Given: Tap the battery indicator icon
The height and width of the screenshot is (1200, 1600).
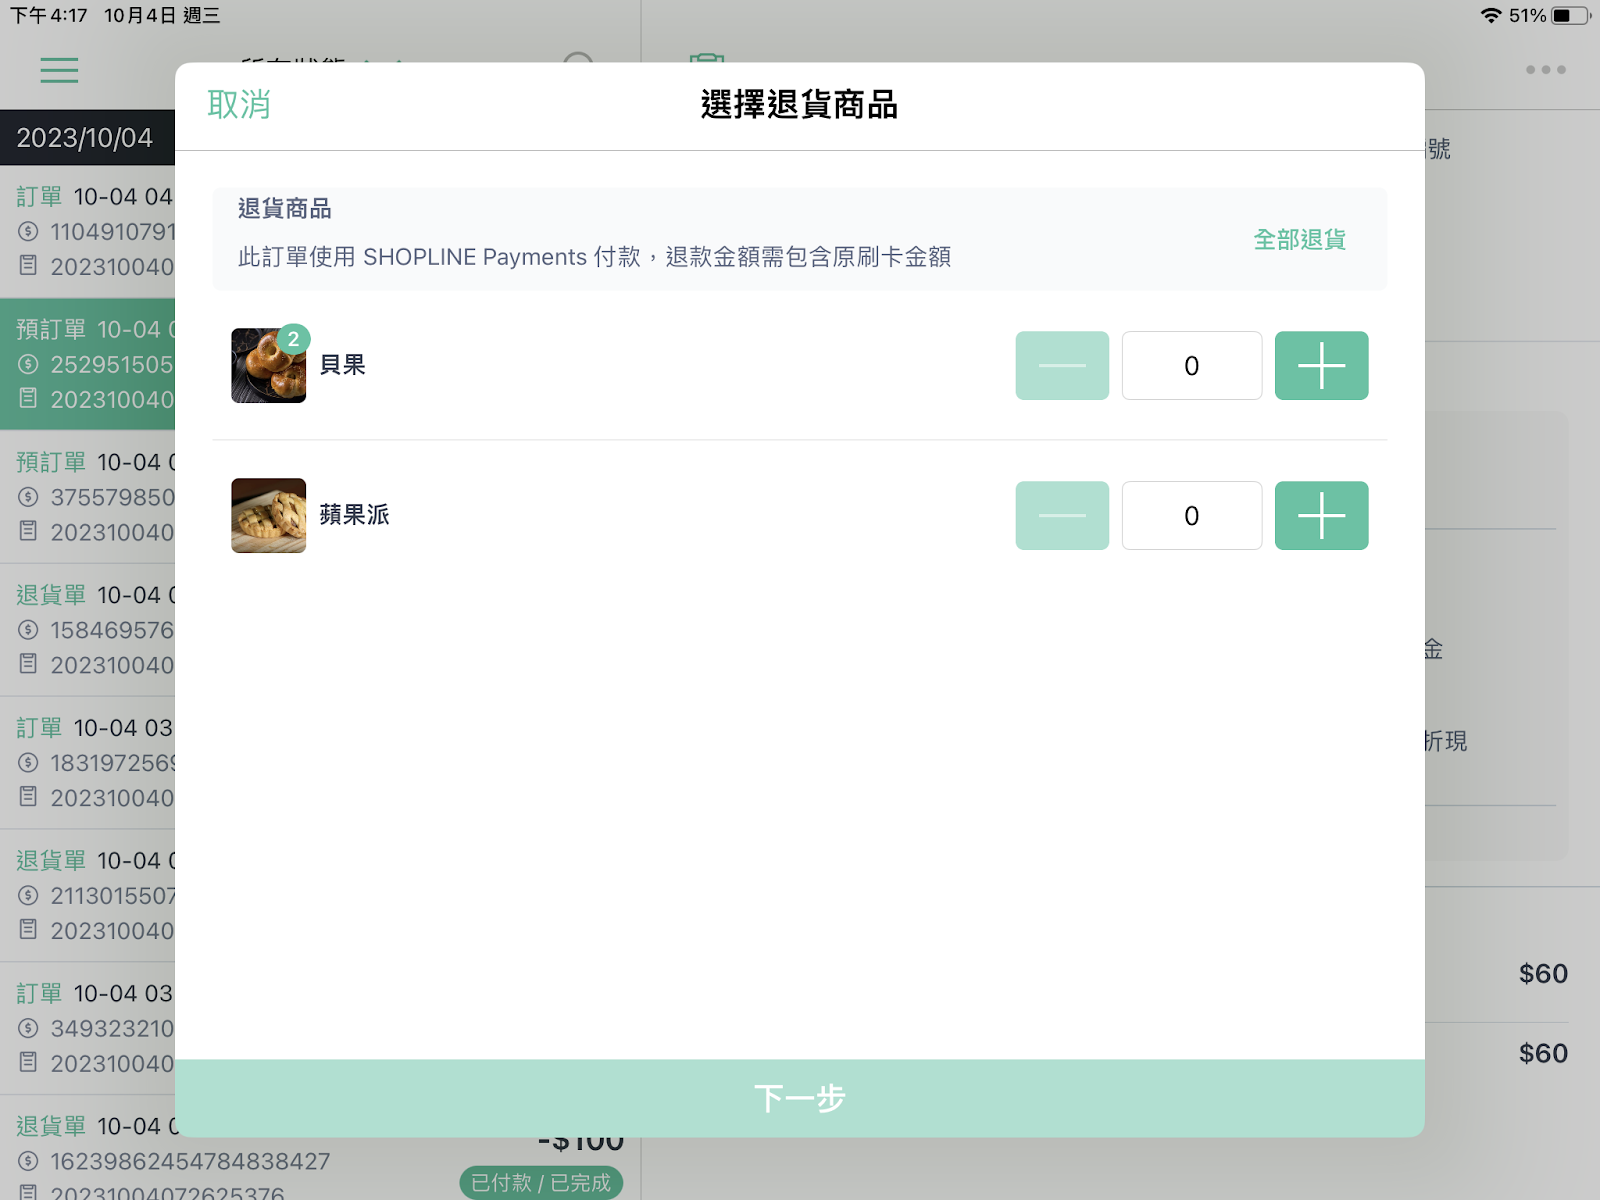Looking at the screenshot, I should [1569, 16].
